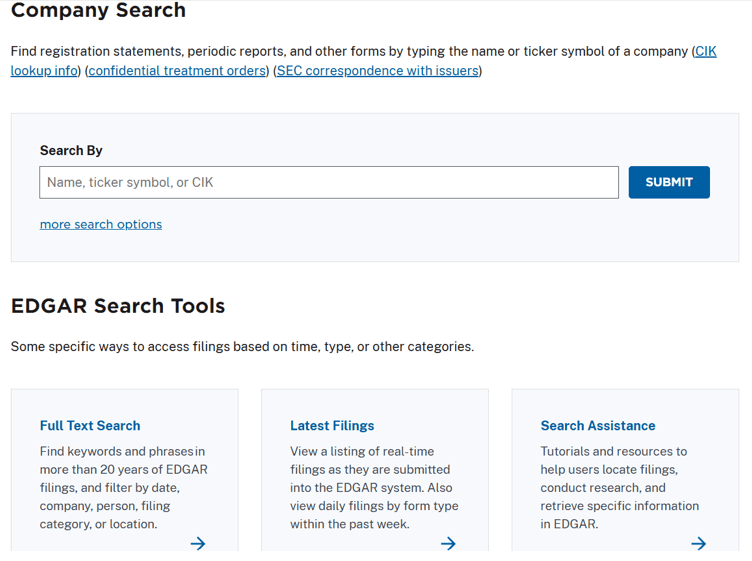Open the Search Assistance title link

(598, 425)
